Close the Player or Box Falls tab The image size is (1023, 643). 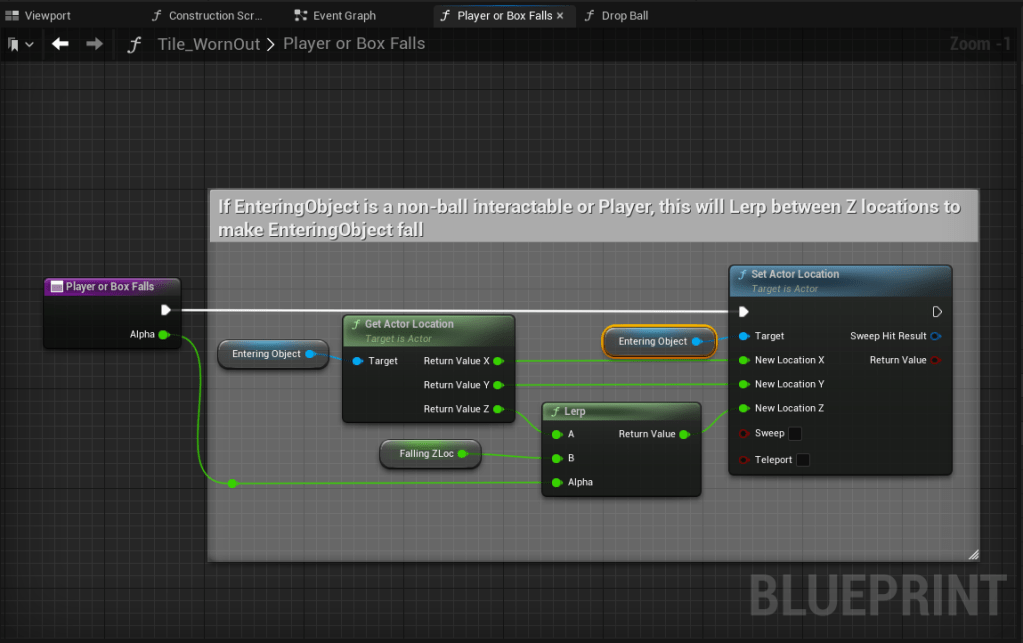[x=560, y=16]
